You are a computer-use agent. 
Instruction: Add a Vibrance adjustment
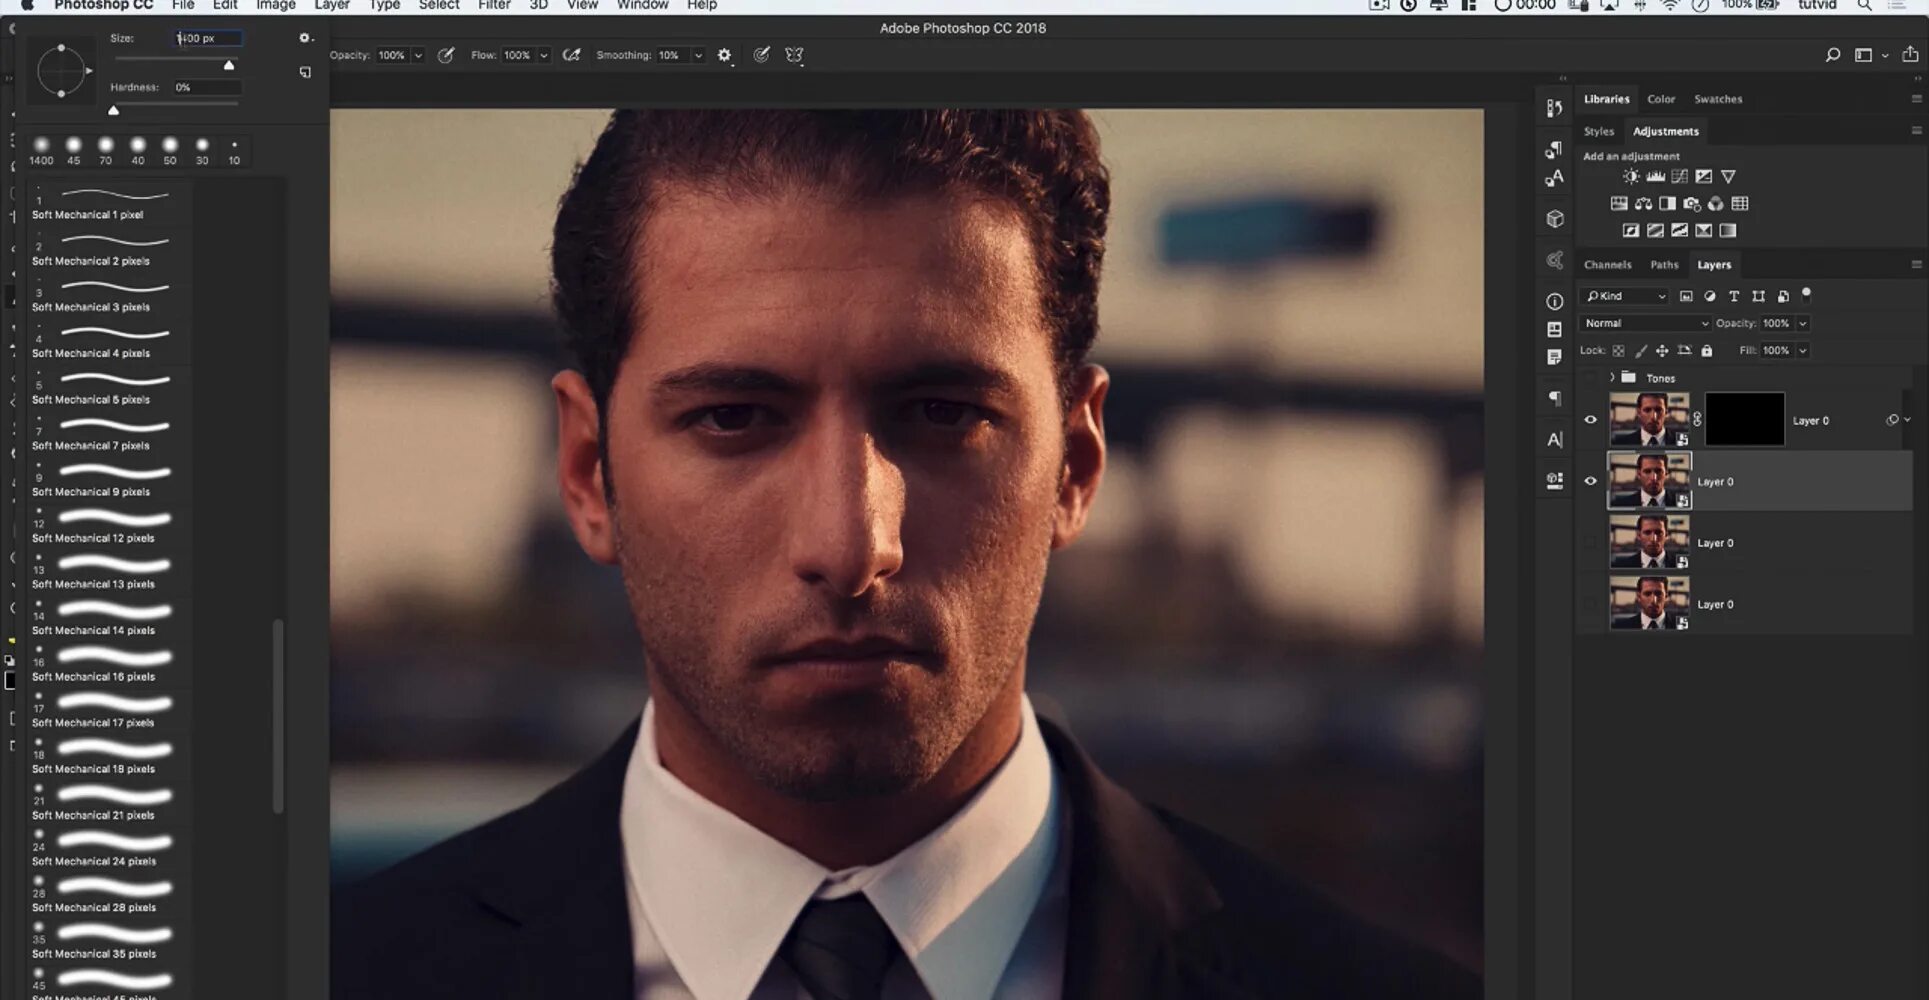pyautogui.click(x=1728, y=177)
